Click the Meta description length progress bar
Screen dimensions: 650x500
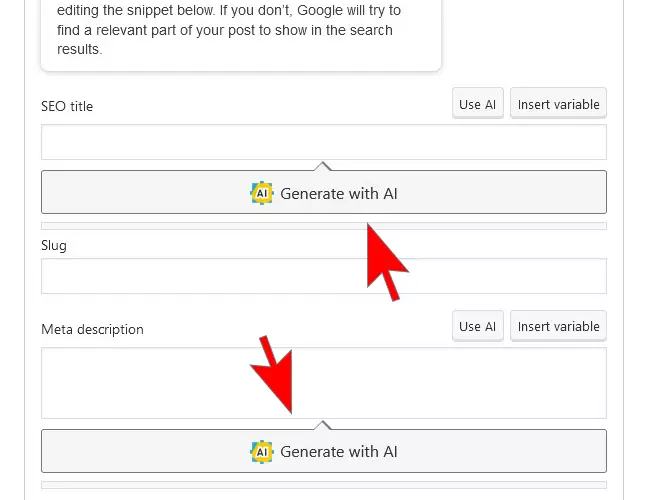(x=323, y=485)
